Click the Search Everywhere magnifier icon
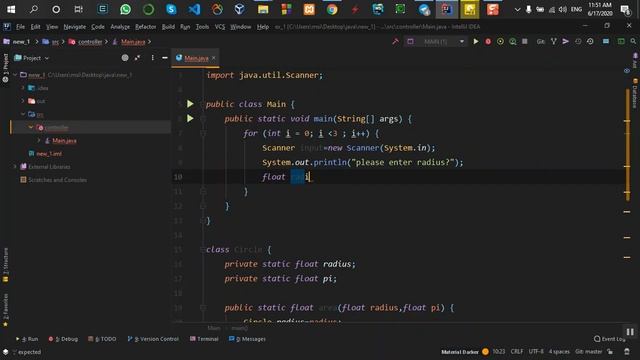 click(x=633, y=41)
